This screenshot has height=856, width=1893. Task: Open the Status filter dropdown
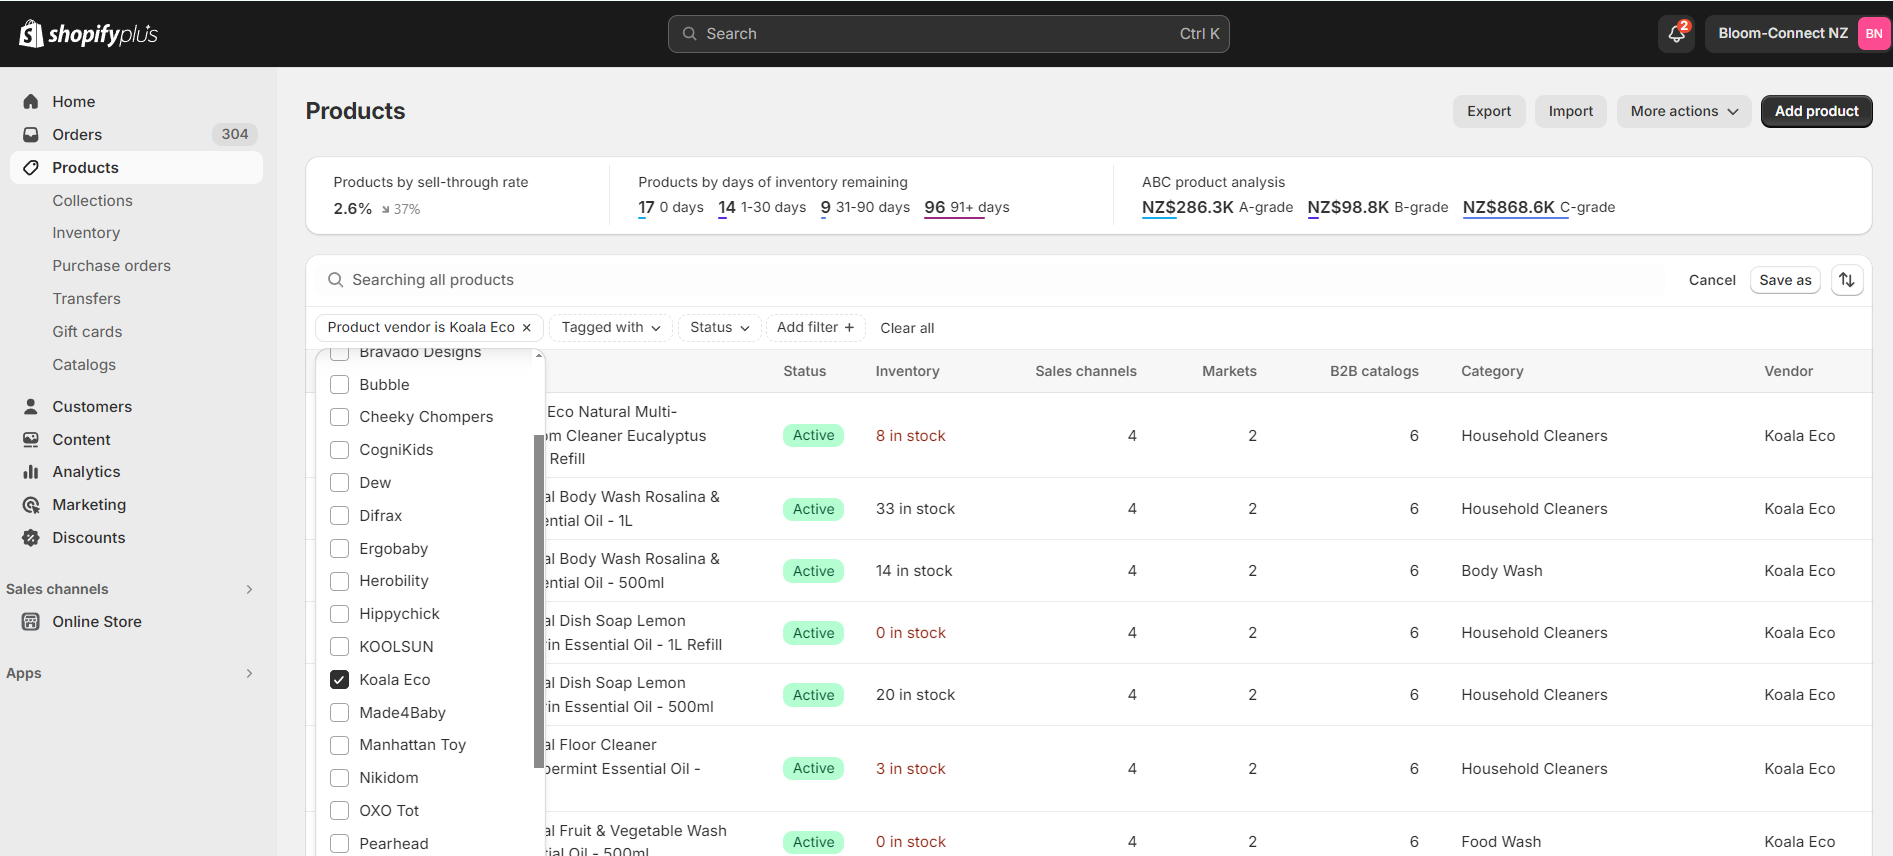(x=719, y=328)
